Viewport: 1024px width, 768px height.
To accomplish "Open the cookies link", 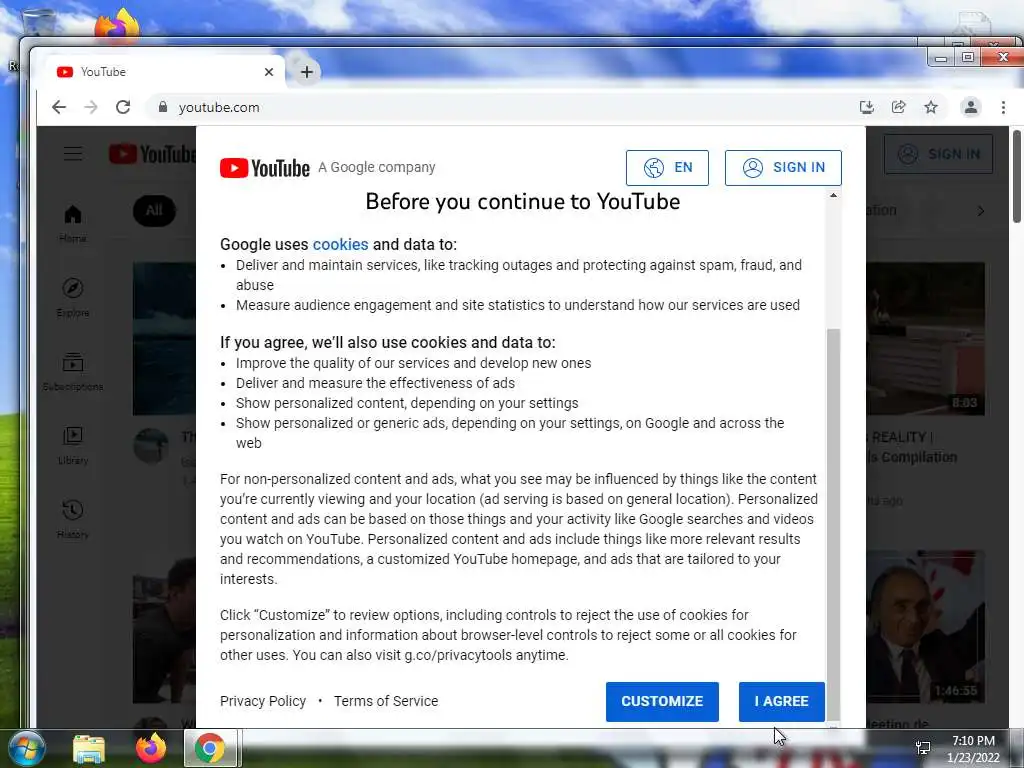I will [x=340, y=244].
